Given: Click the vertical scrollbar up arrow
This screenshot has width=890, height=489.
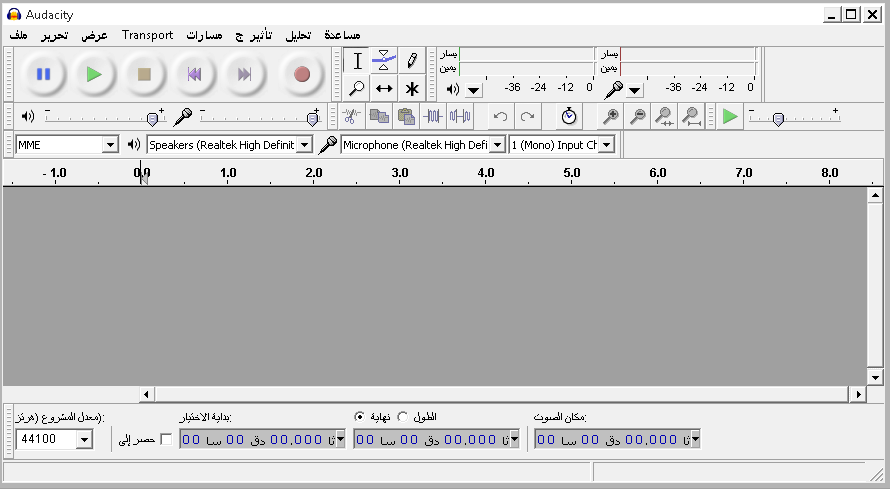Looking at the screenshot, I should (x=875, y=196).
